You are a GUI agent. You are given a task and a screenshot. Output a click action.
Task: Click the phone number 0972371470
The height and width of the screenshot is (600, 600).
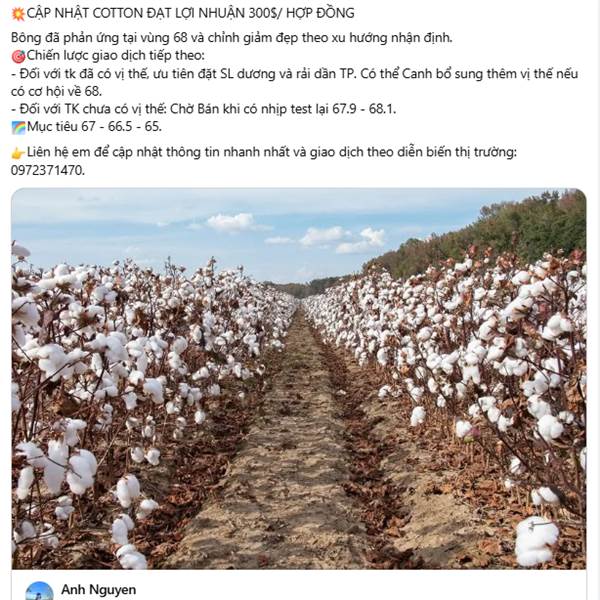(47, 170)
